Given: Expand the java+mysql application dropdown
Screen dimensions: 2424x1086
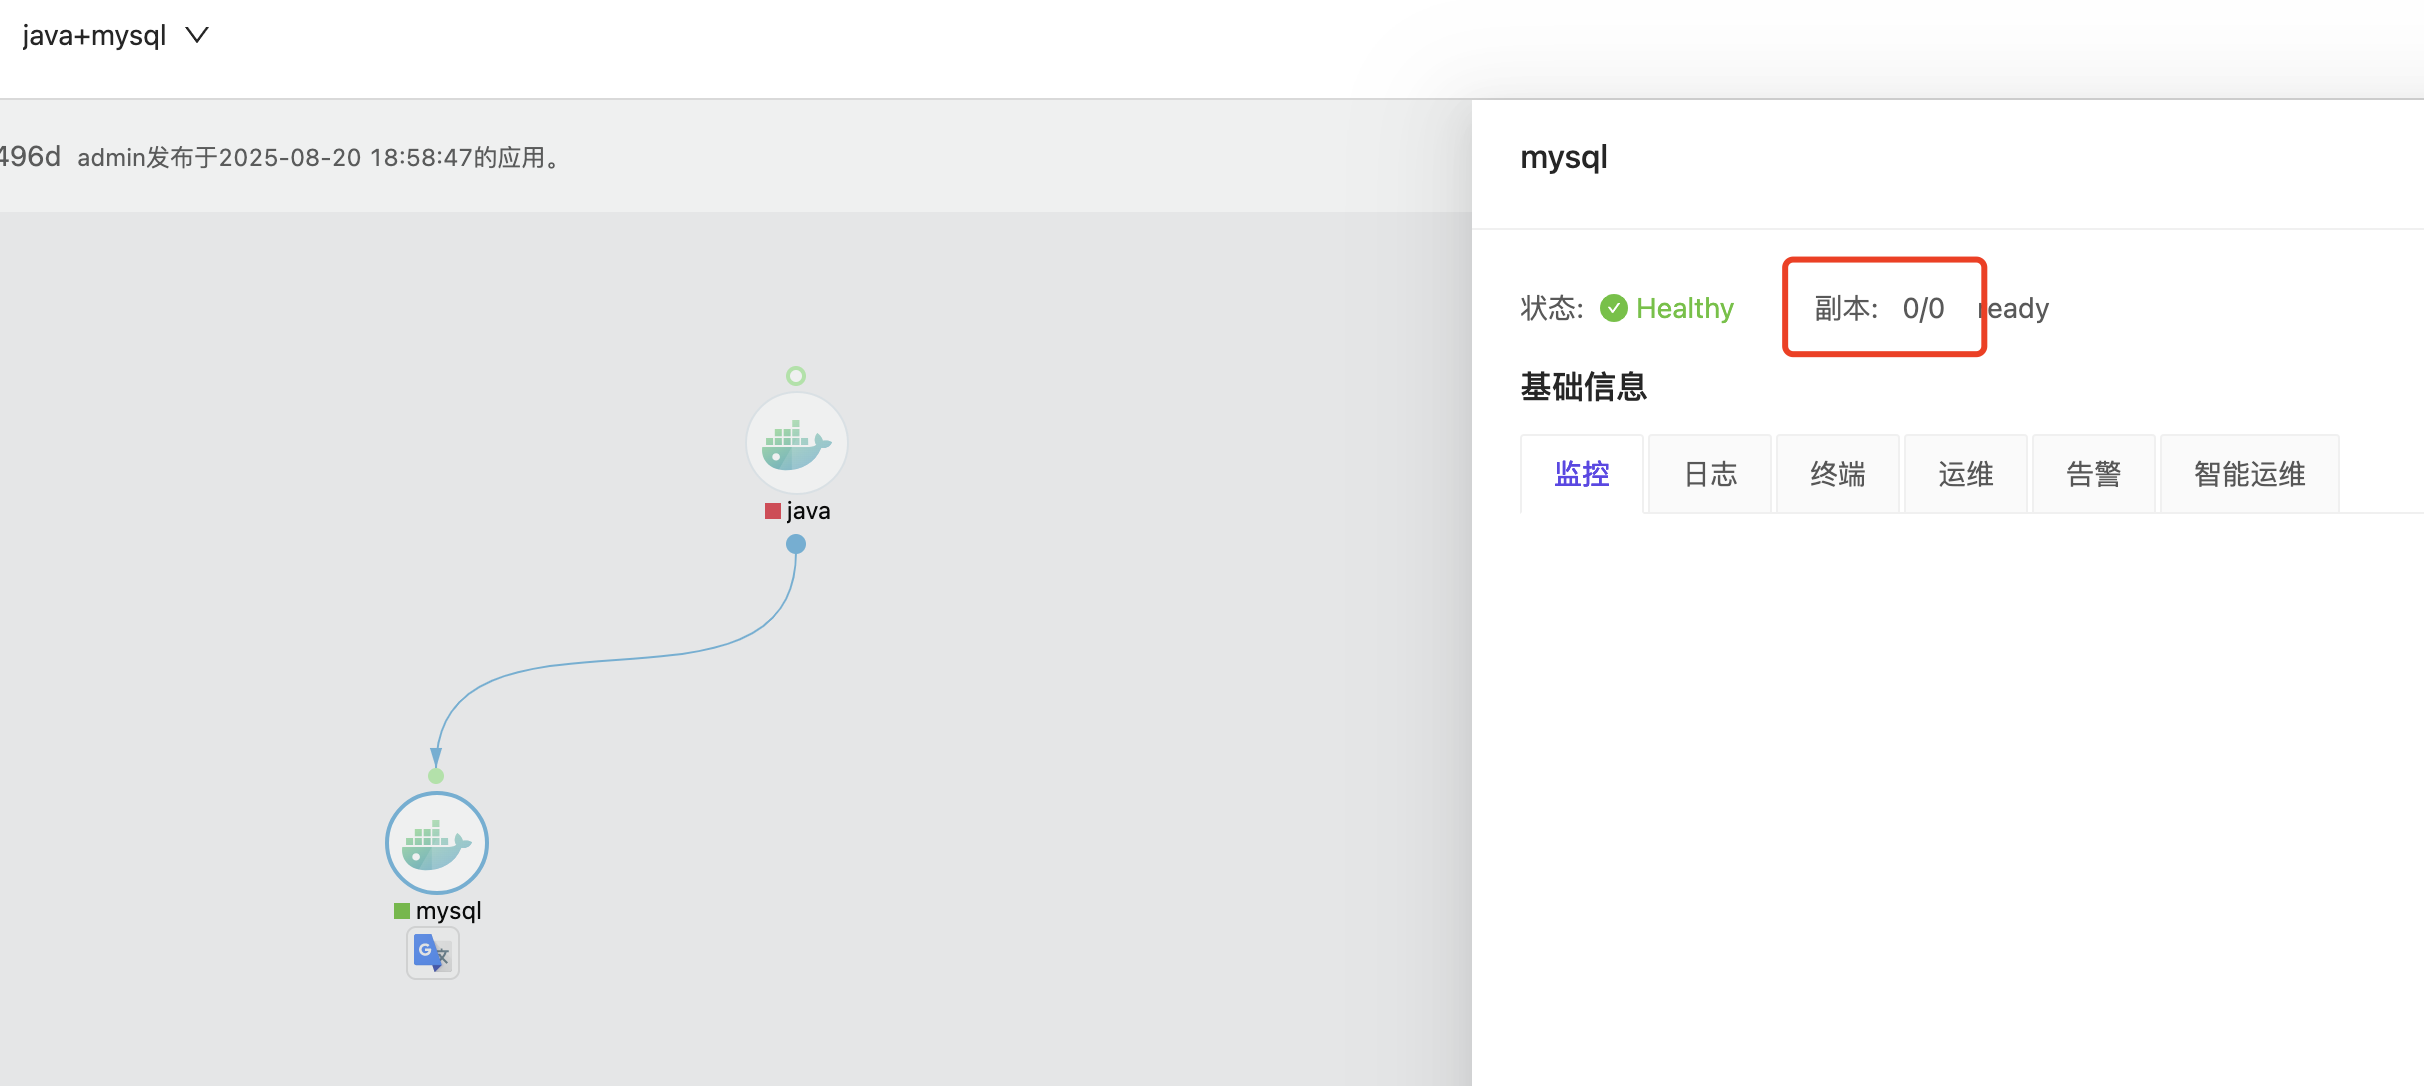Looking at the screenshot, I should (x=197, y=36).
